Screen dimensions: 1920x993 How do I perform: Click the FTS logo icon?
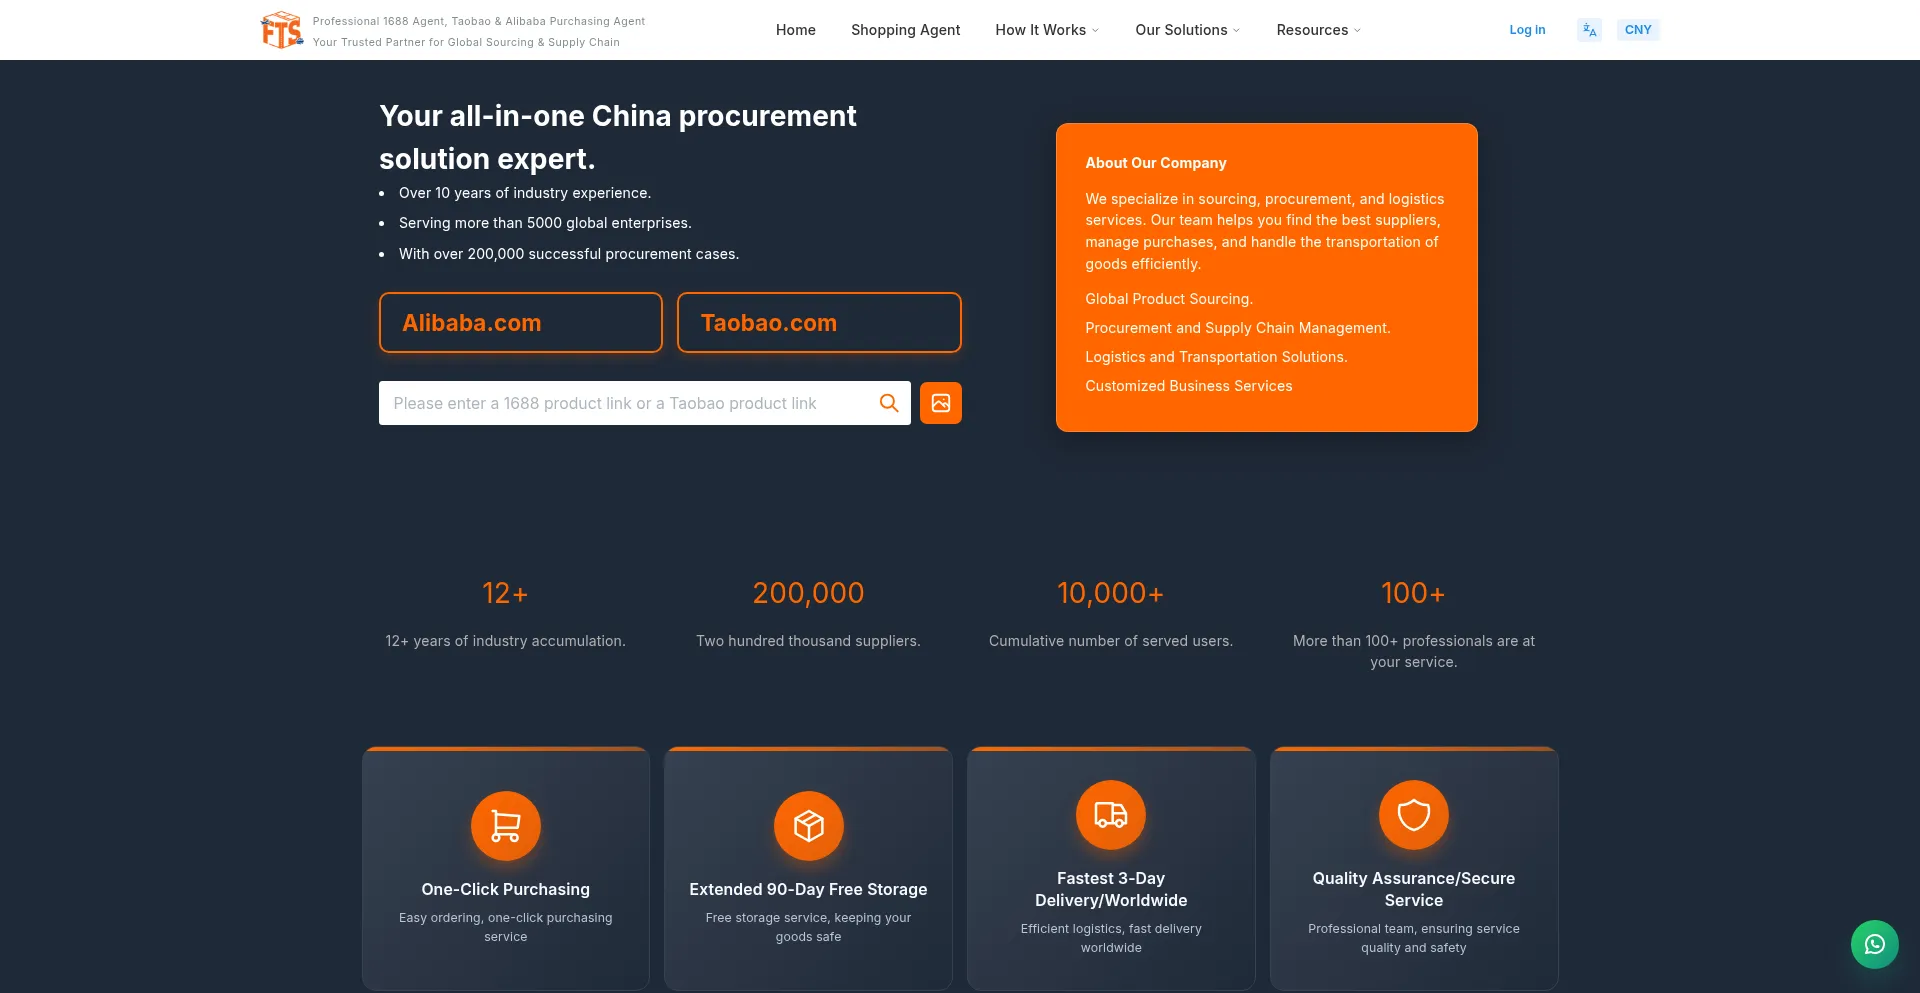point(282,30)
